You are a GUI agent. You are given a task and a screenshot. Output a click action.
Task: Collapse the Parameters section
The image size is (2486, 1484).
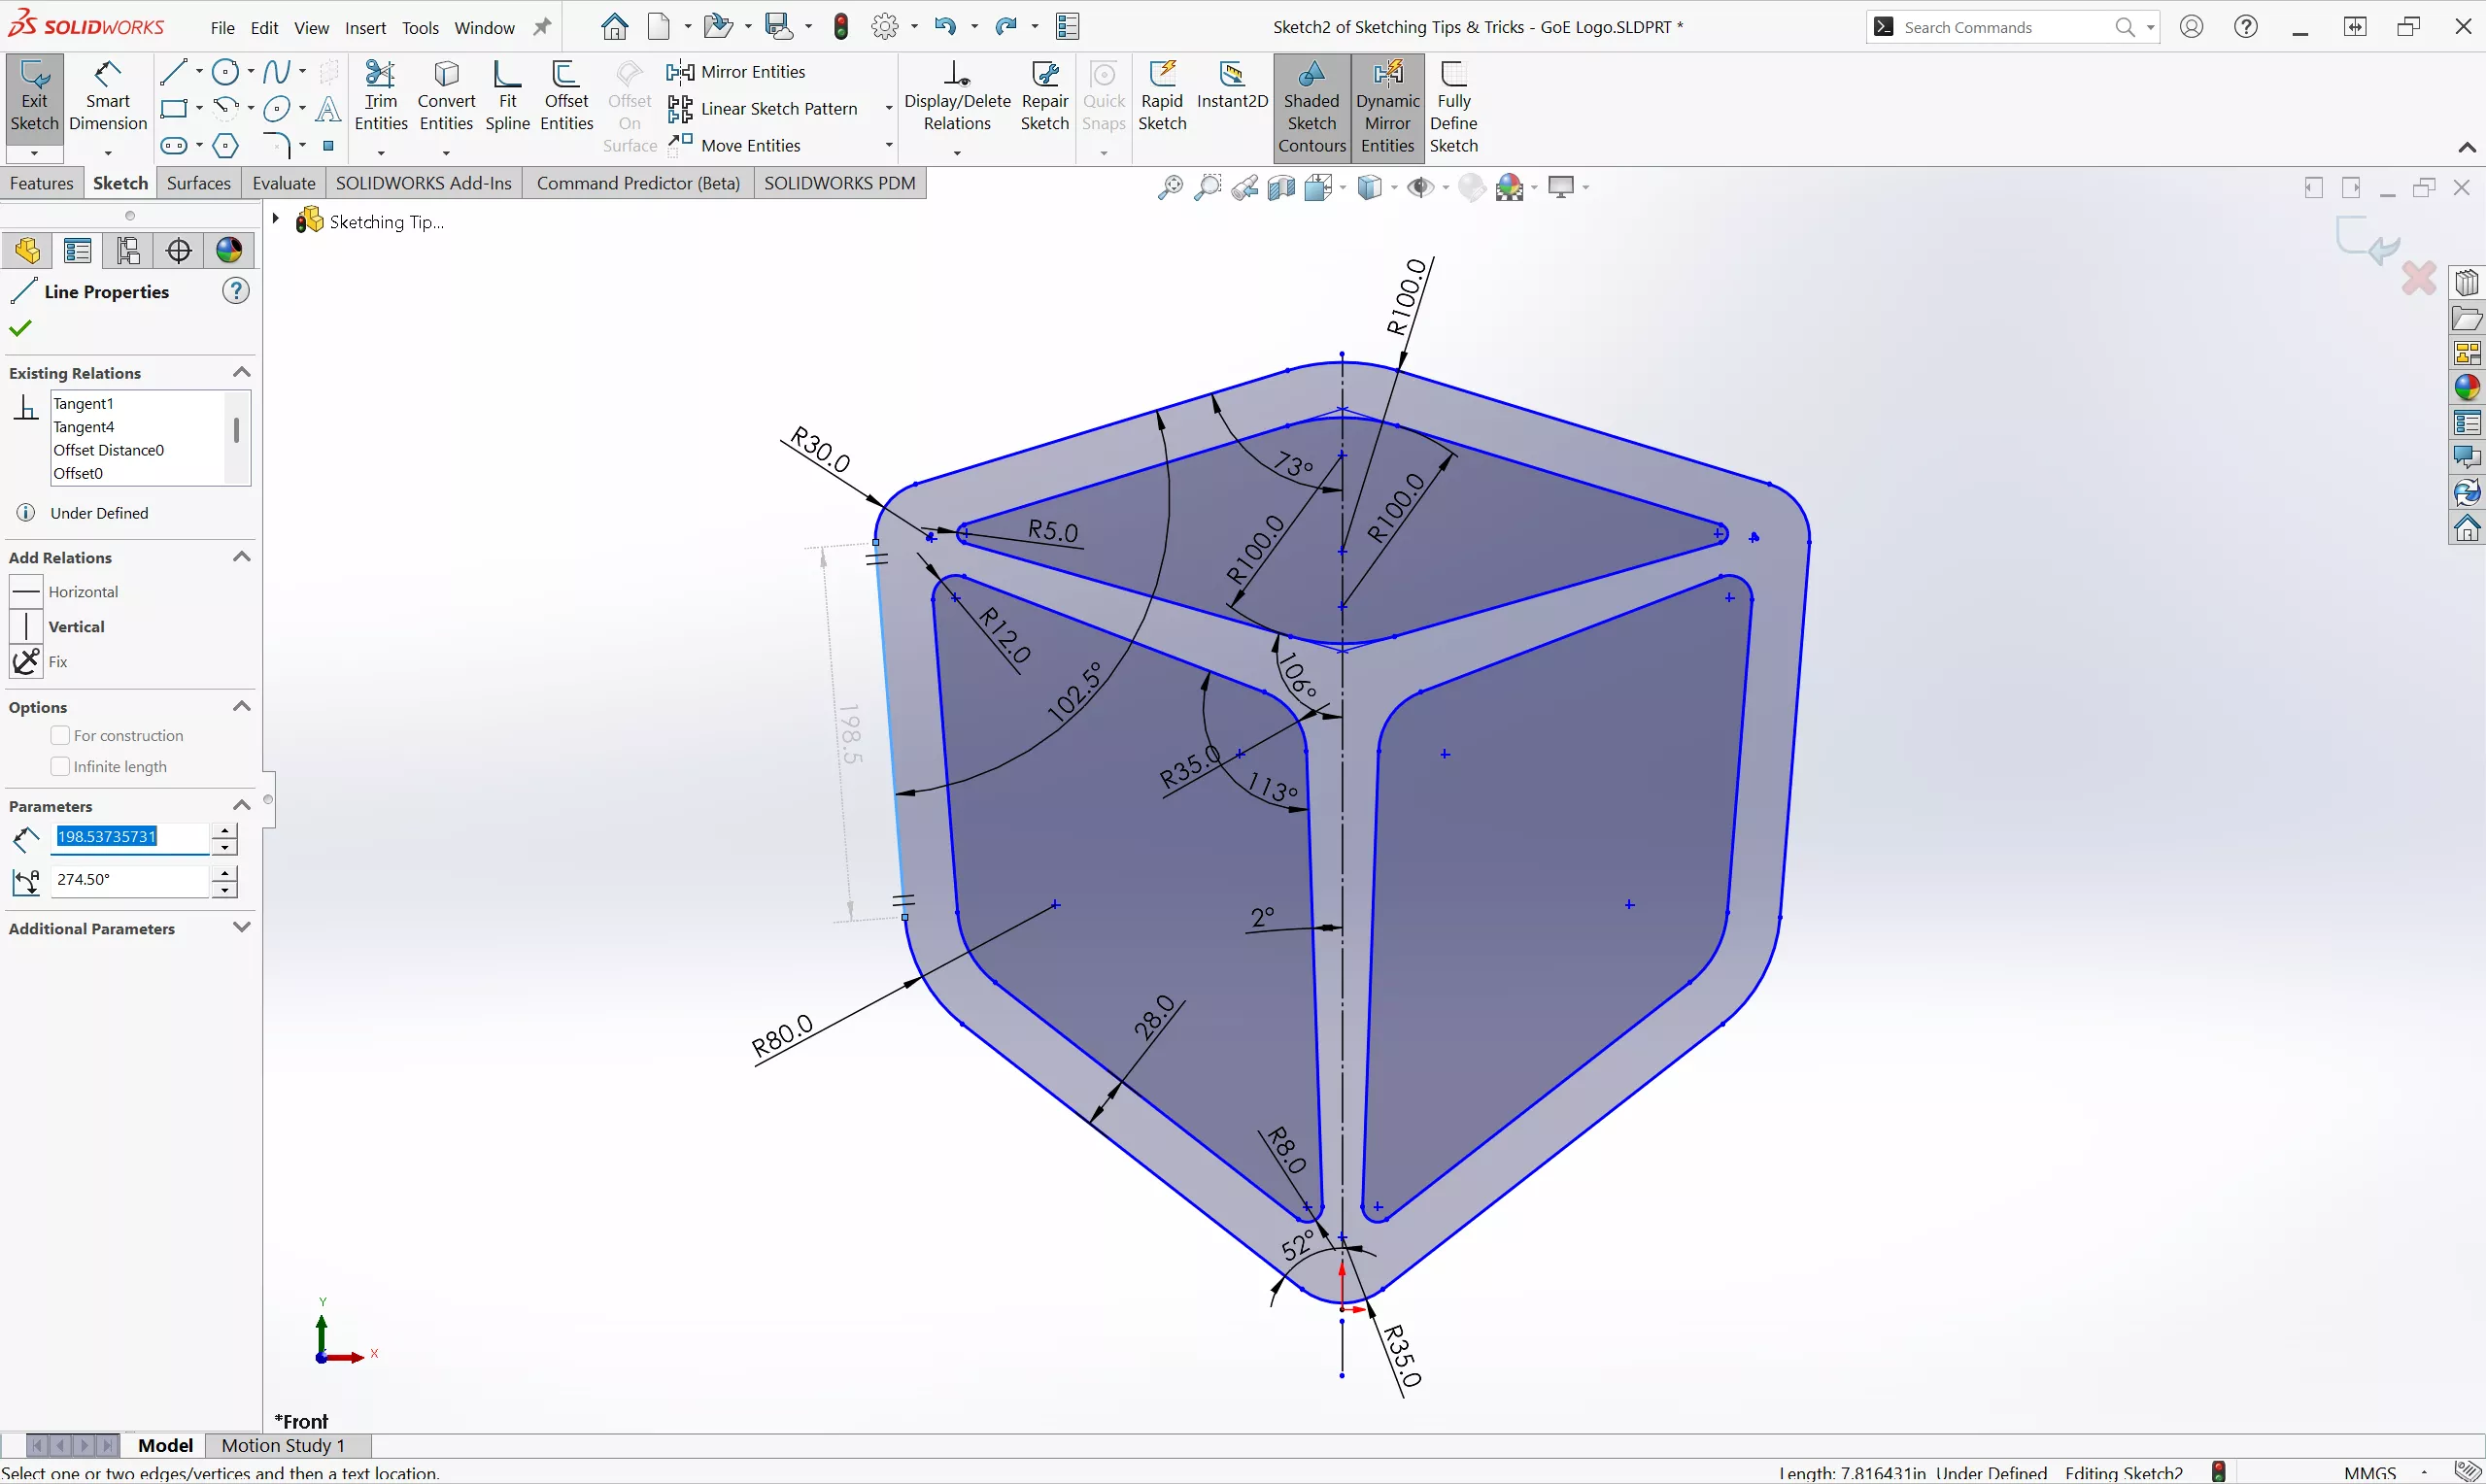[x=241, y=805]
